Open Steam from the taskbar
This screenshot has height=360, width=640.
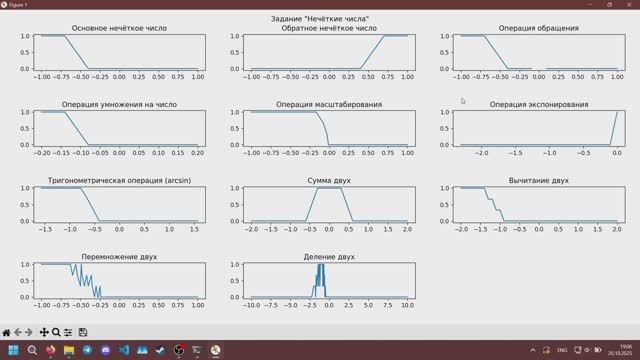[160, 350]
